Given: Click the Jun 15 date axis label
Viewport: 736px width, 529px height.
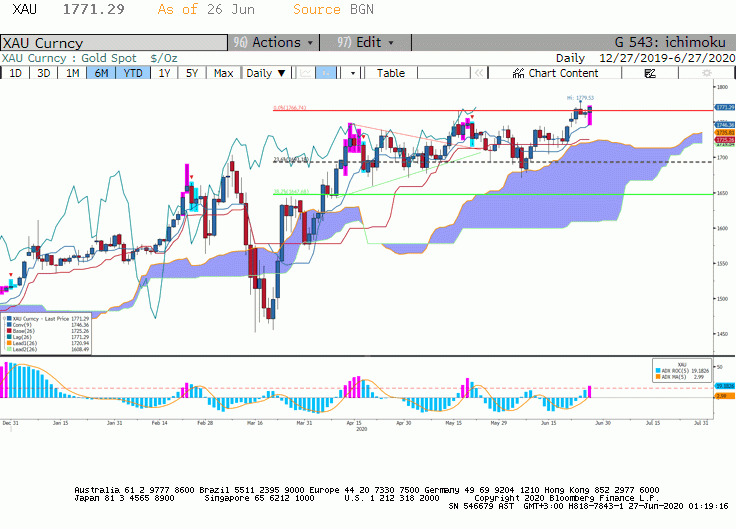Looking at the screenshot, I should [x=549, y=423].
